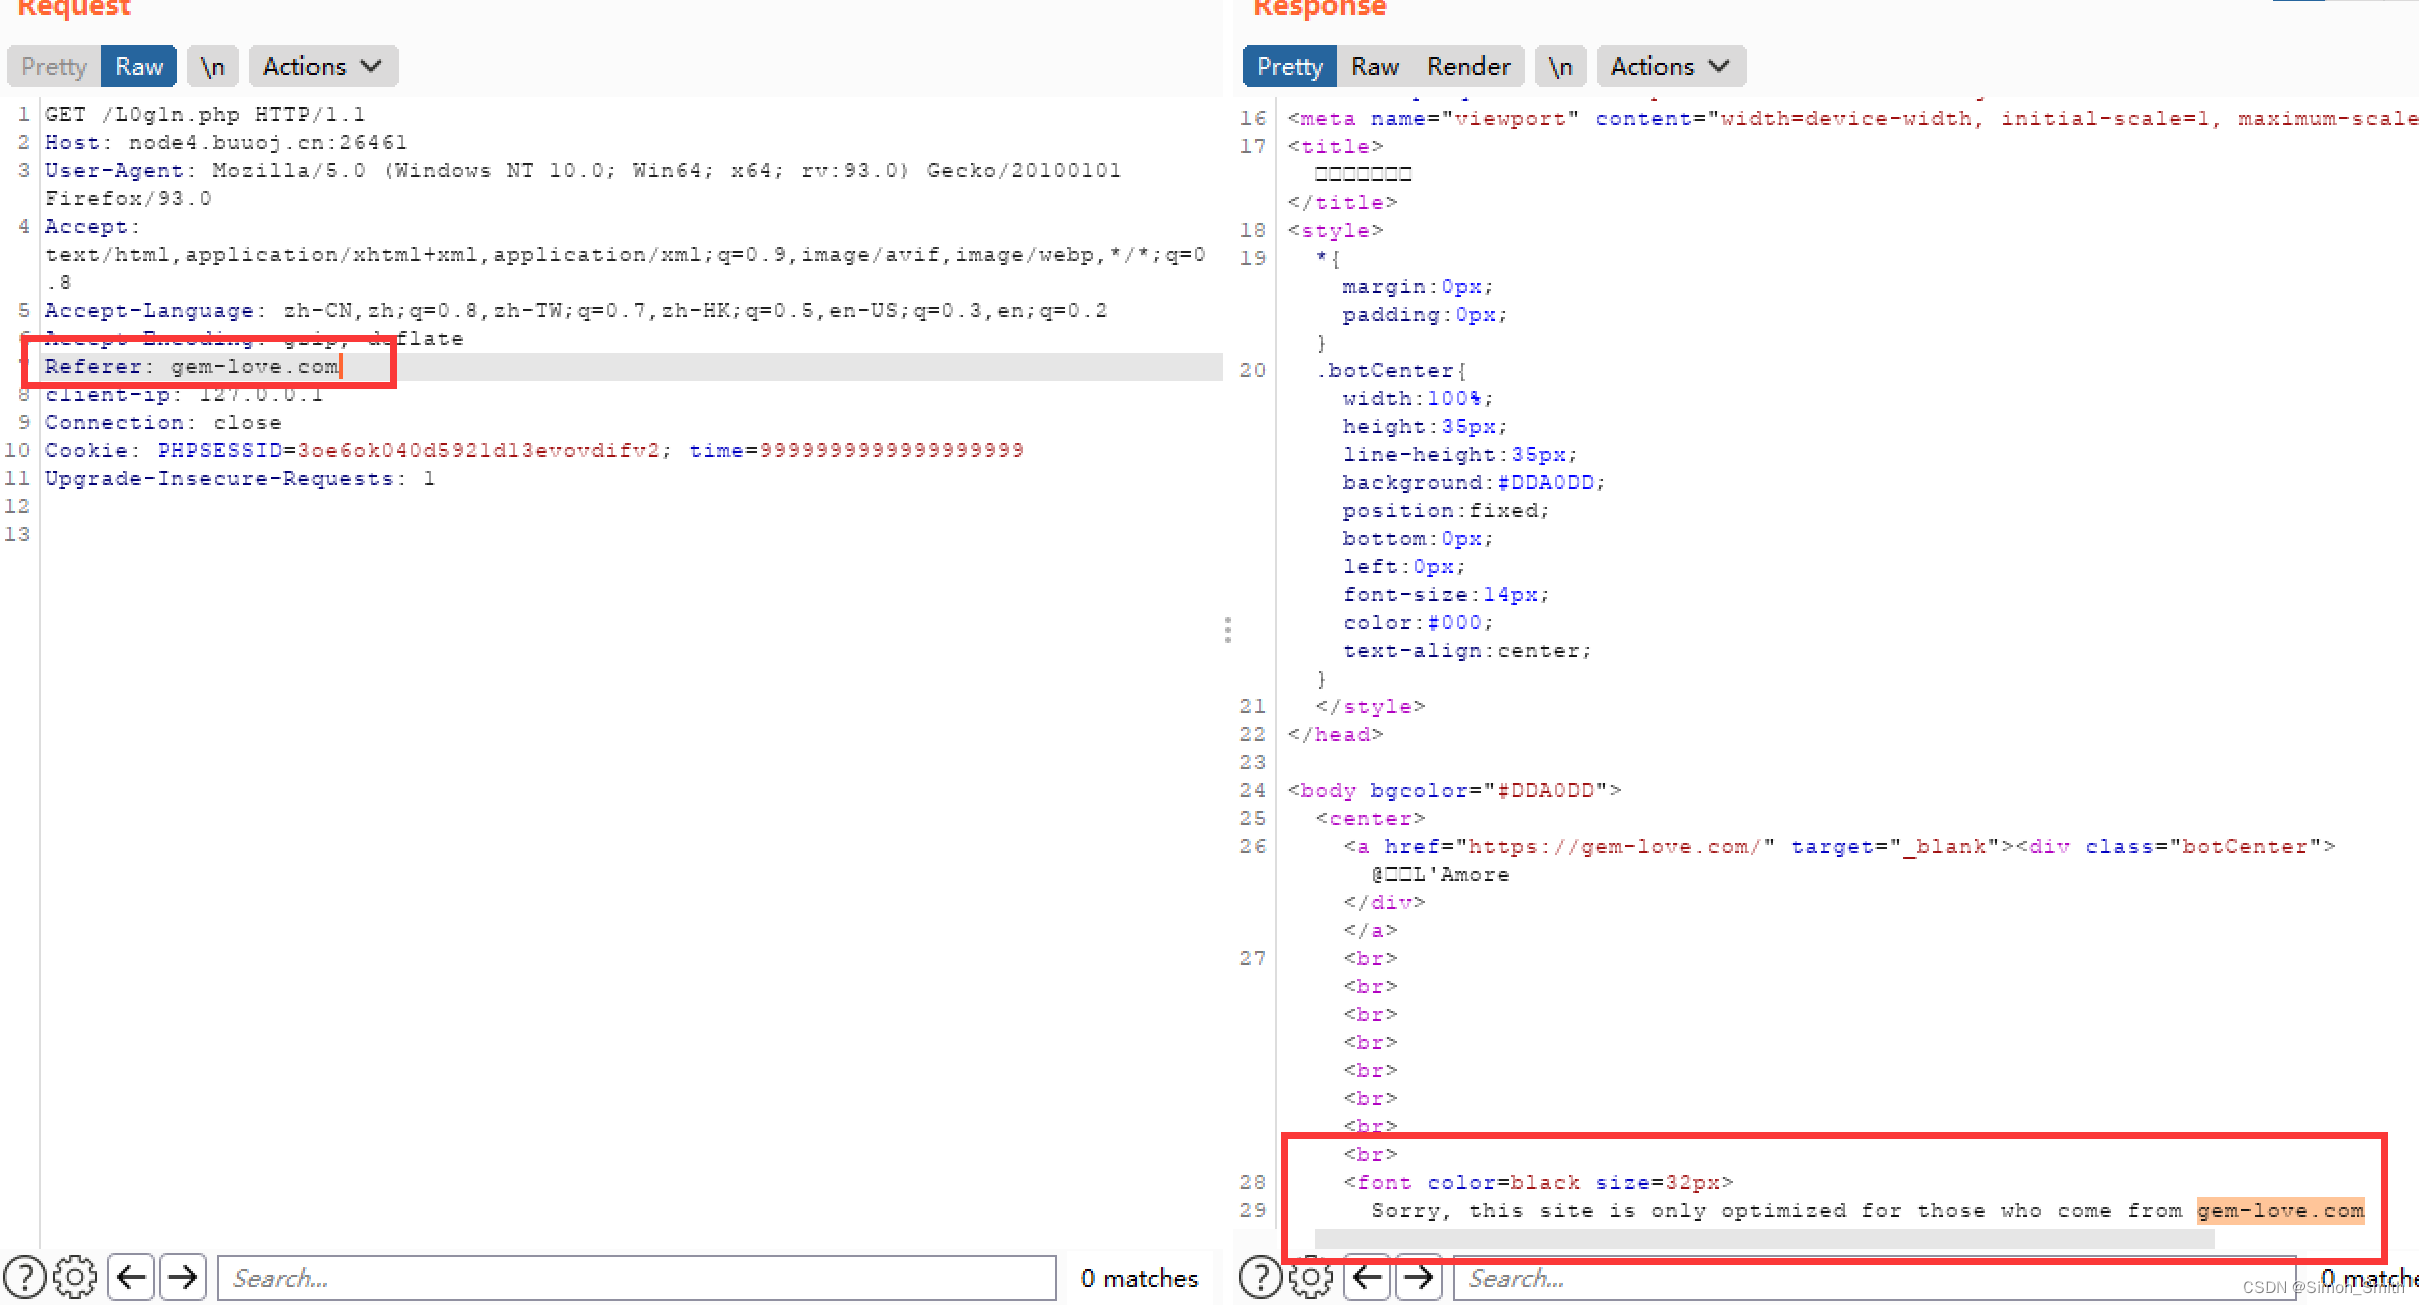
Task: Open response panel search settings gear
Action: (1311, 1277)
